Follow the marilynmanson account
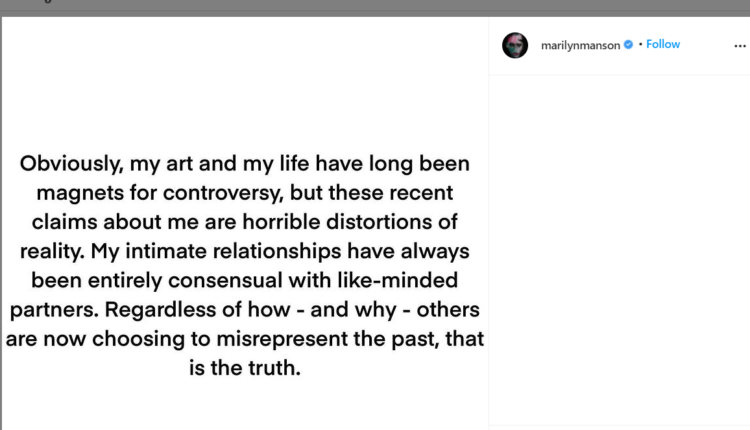 [663, 44]
